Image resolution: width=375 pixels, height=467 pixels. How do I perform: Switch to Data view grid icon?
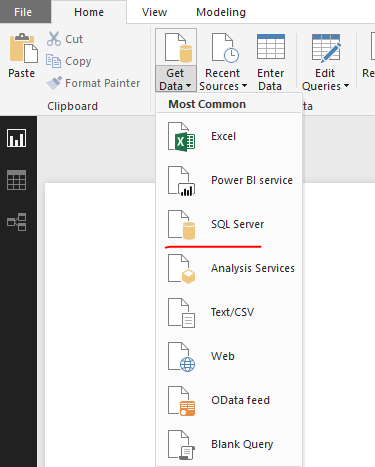[16, 180]
